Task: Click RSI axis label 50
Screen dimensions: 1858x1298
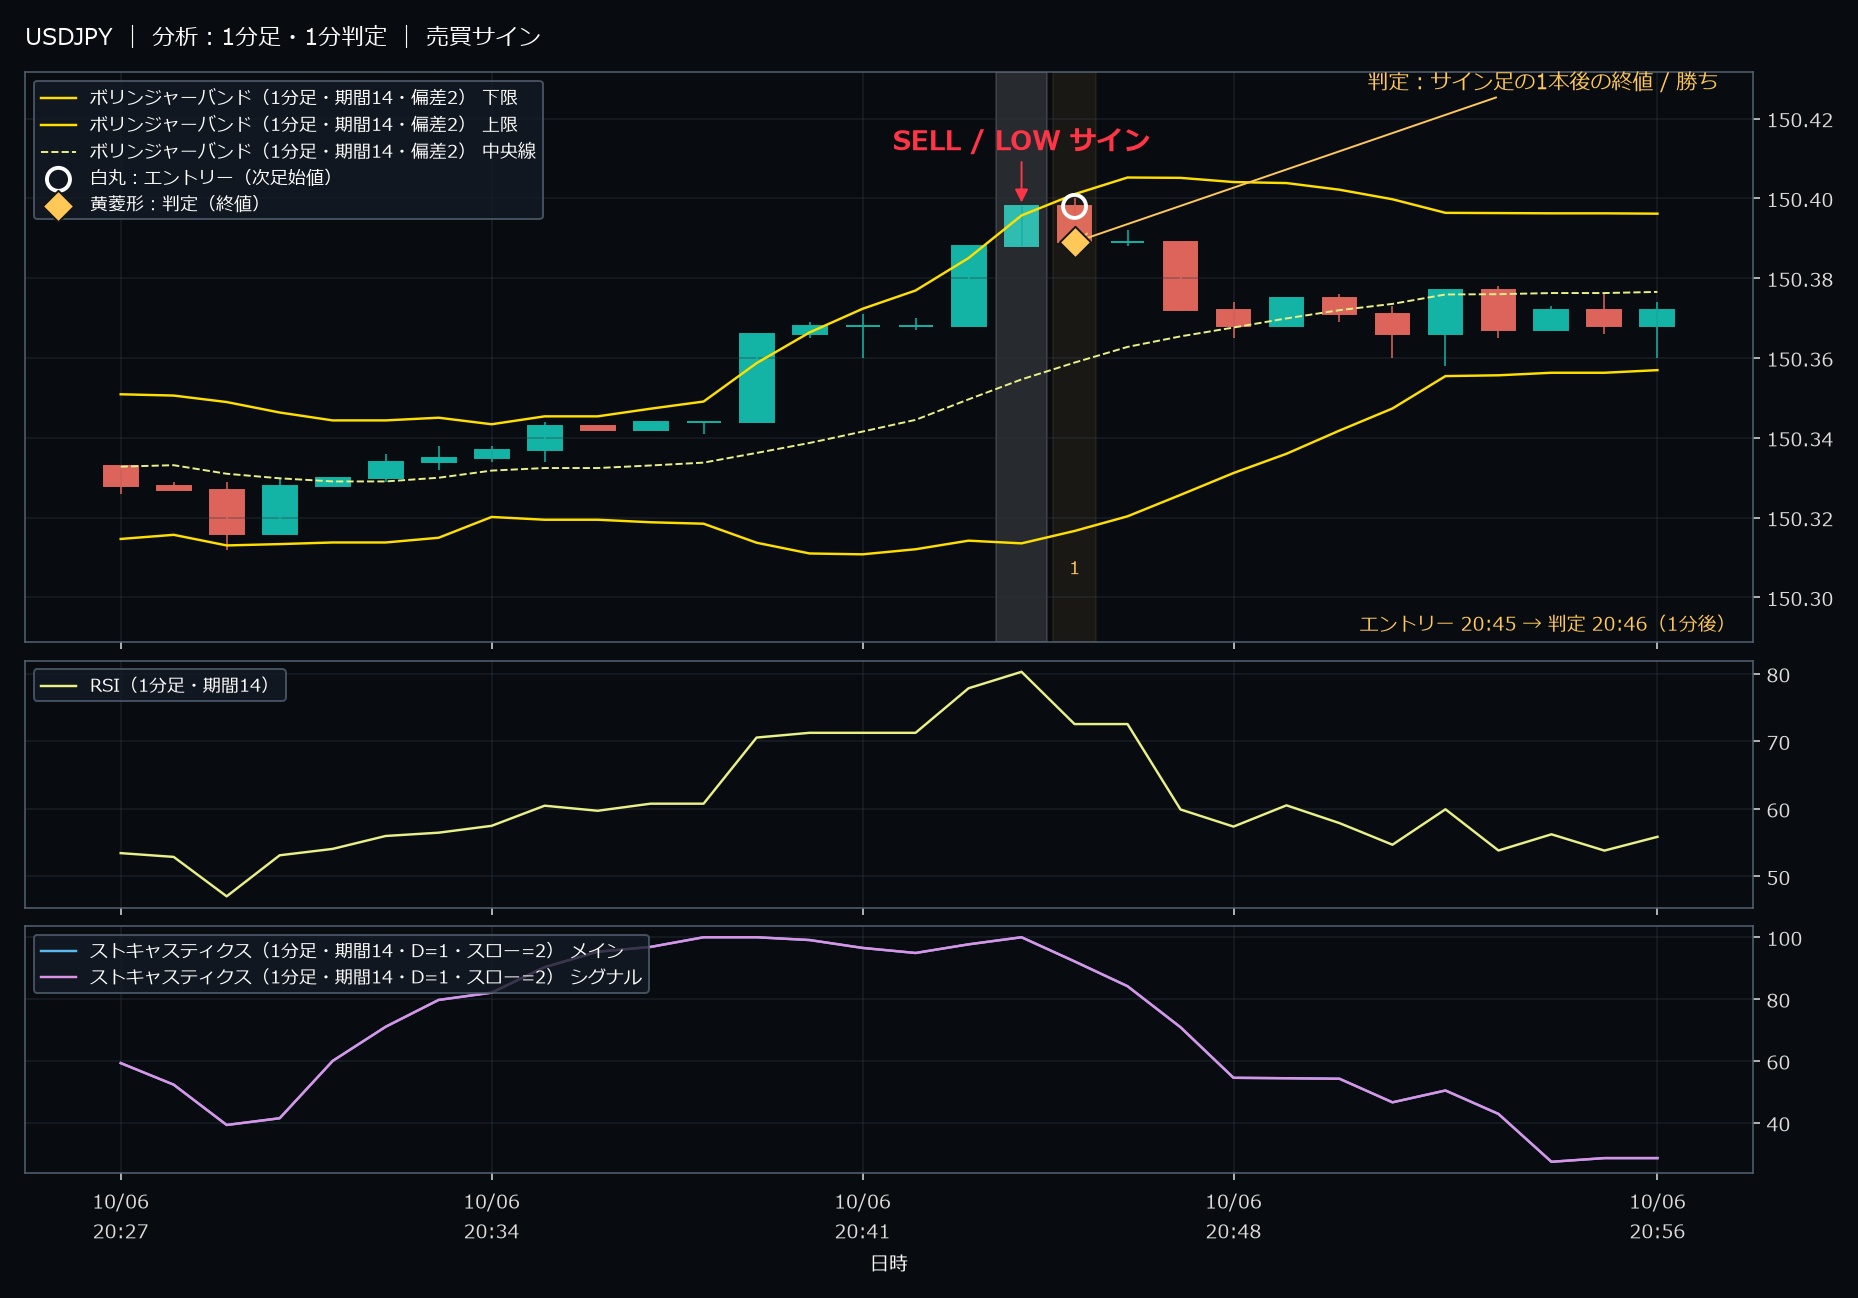Action: click(1778, 878)
